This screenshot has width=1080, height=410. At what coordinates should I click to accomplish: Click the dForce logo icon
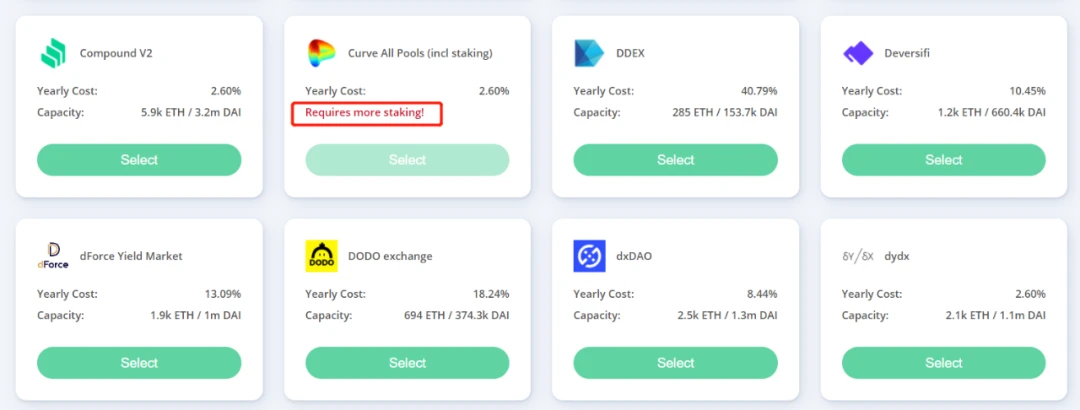(x=53, y=256)
